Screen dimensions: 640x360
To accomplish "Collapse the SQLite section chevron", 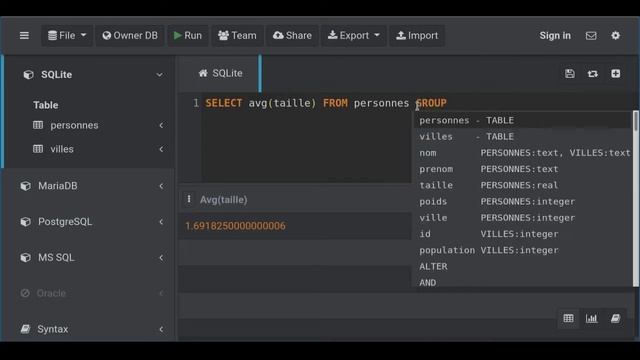I will pyautogui.click(x=159, y=75).
